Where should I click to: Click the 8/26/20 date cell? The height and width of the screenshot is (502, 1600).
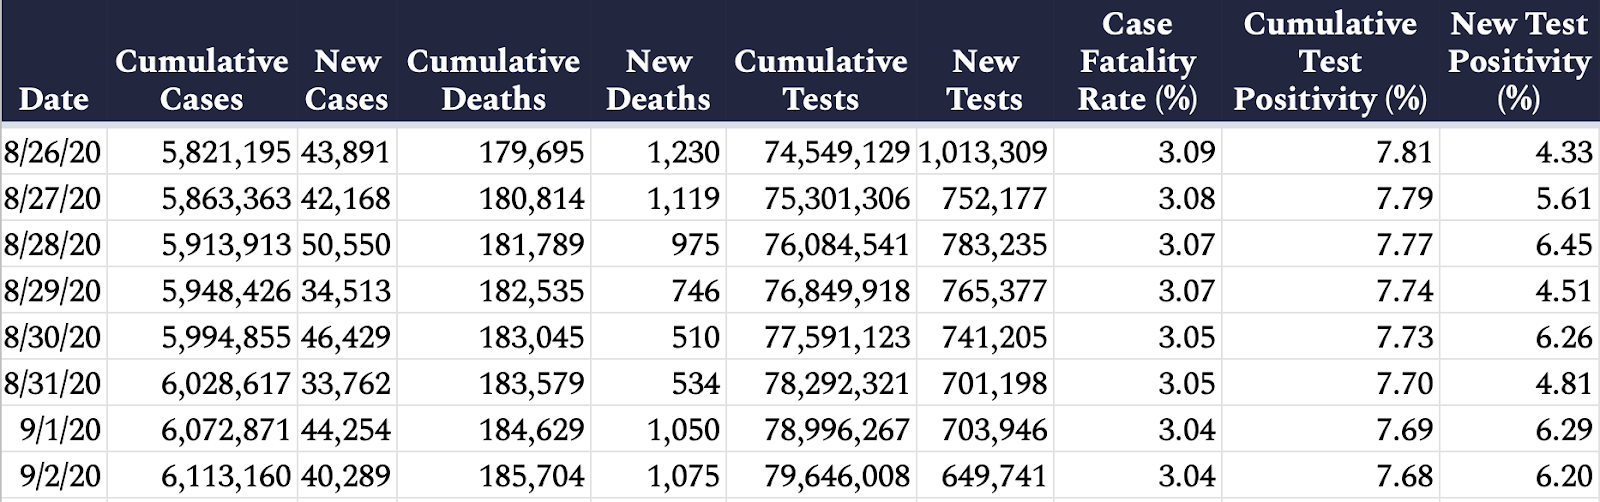click(x=52, y=152)
